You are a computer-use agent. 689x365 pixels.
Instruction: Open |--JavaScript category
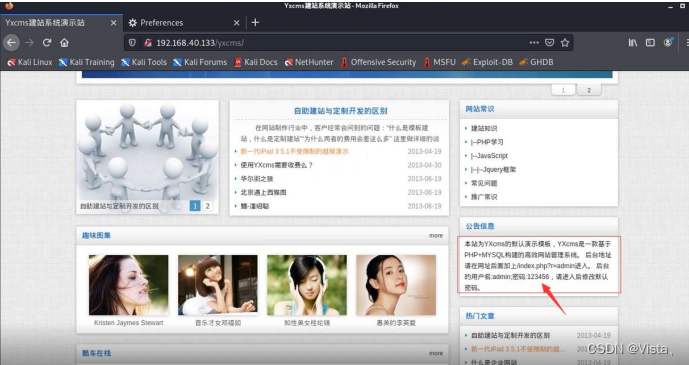tap(489, 155)
